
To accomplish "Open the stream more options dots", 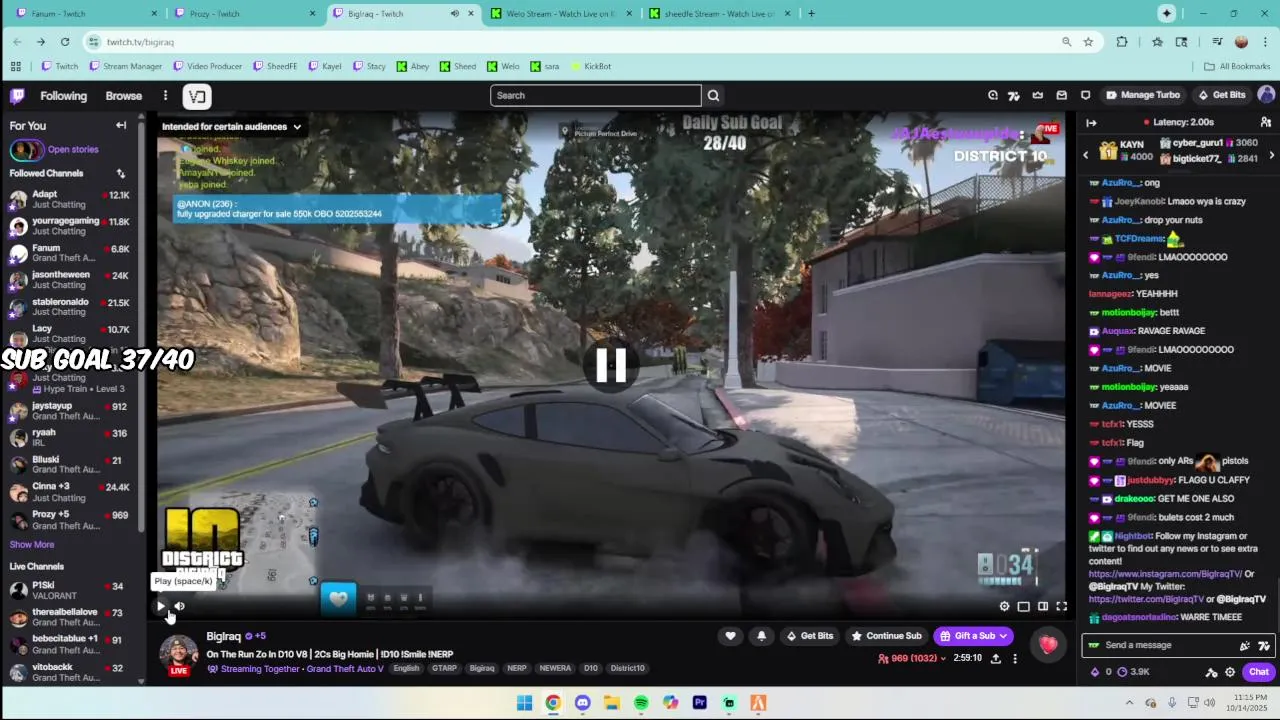I will 1015,659.
